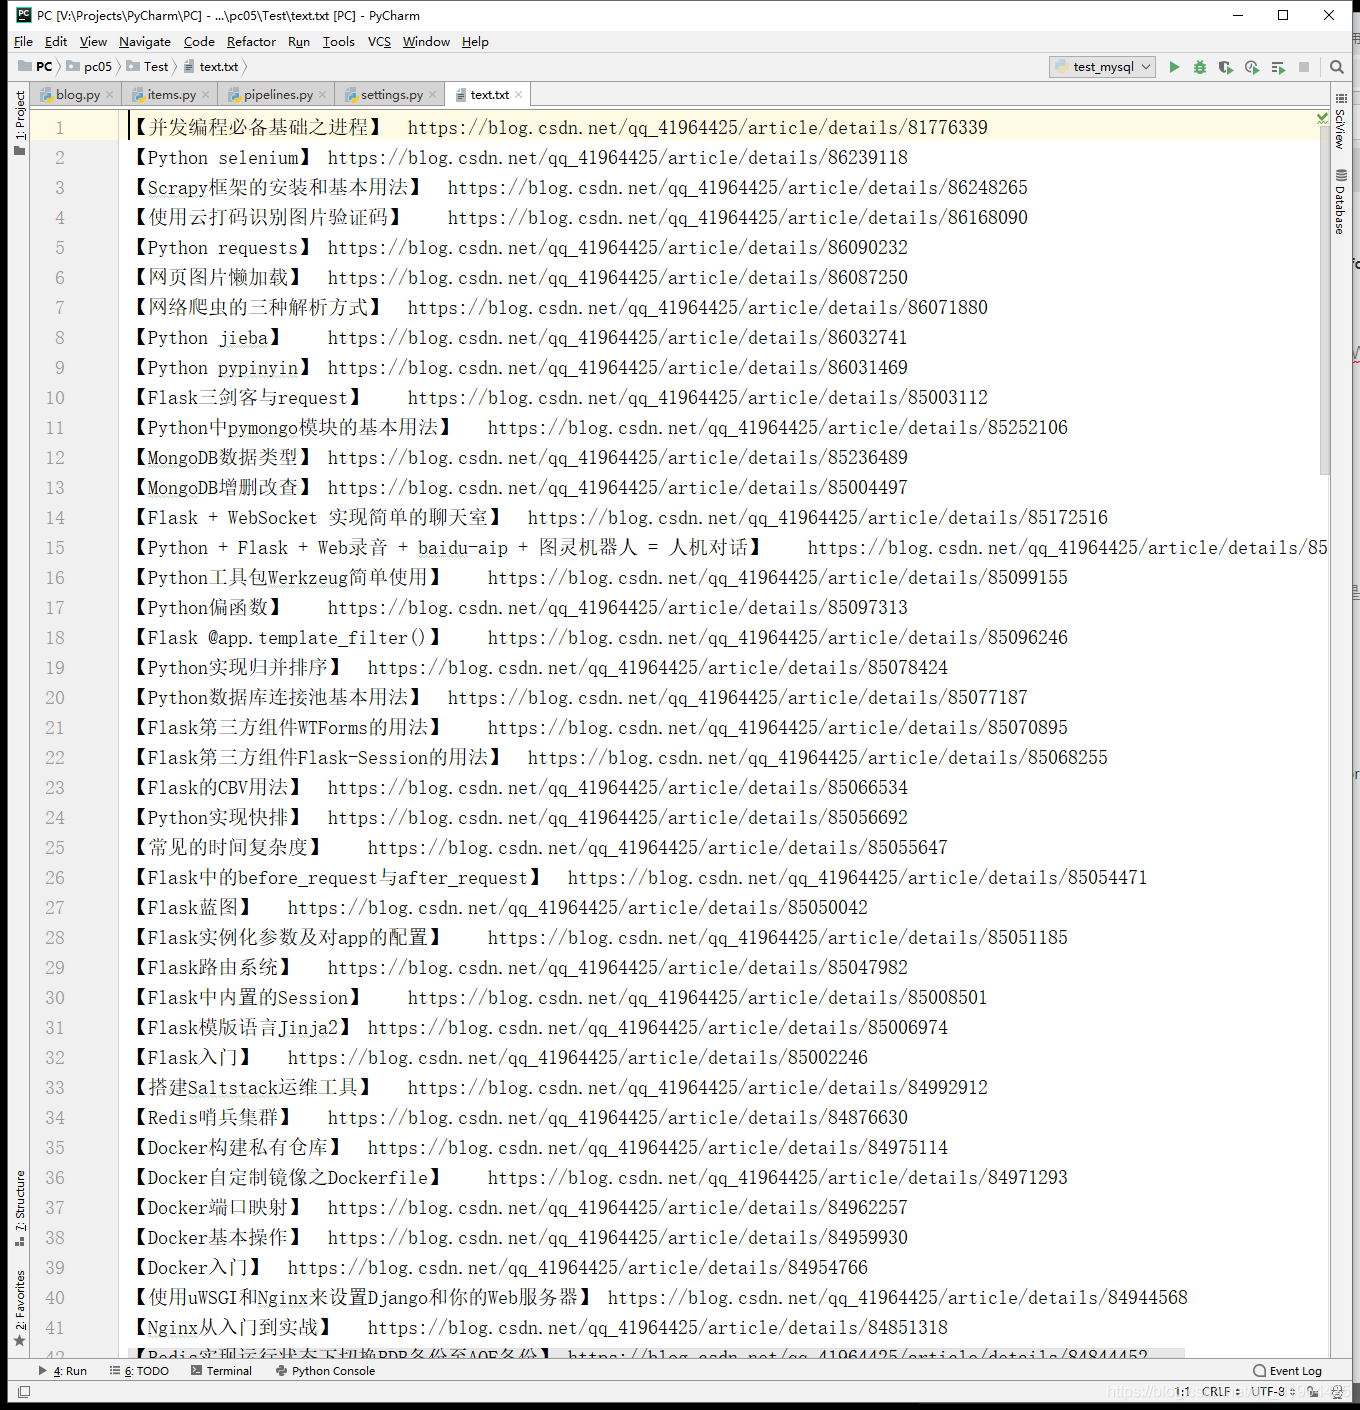The height and width of the screenshot is (1410, 1360).
Task: Open the Refactor menu
Action: tap(251, 42)
